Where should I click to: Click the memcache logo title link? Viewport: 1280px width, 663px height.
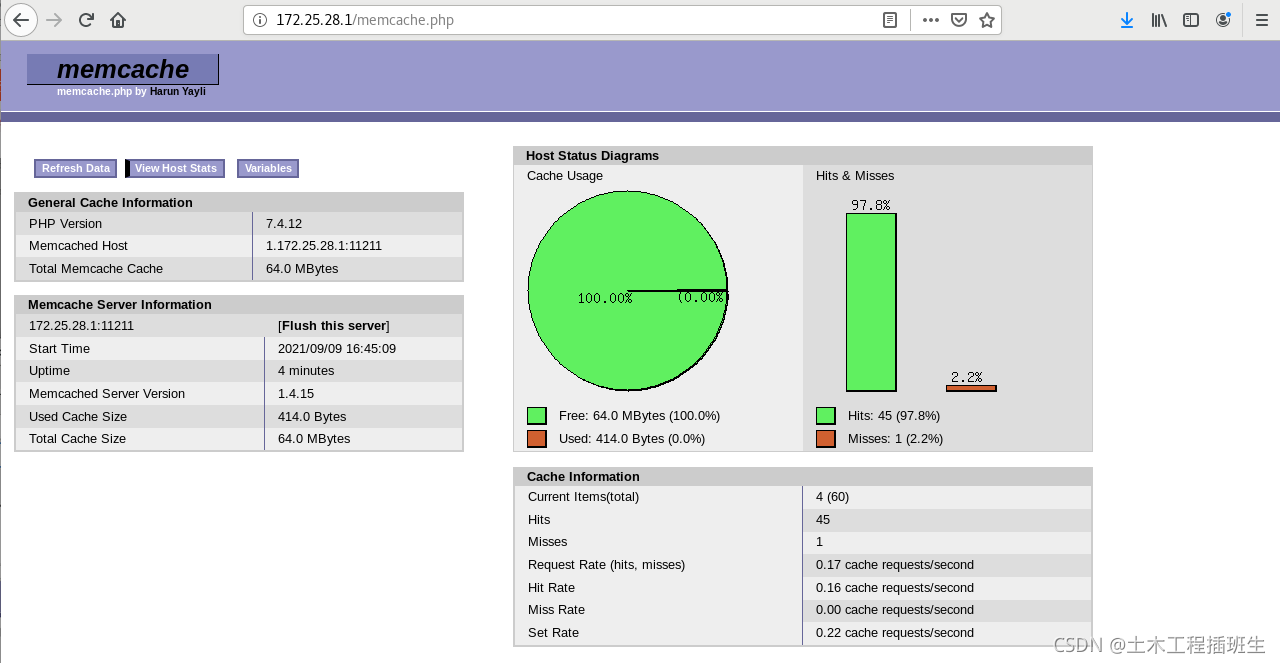point(123,69)
